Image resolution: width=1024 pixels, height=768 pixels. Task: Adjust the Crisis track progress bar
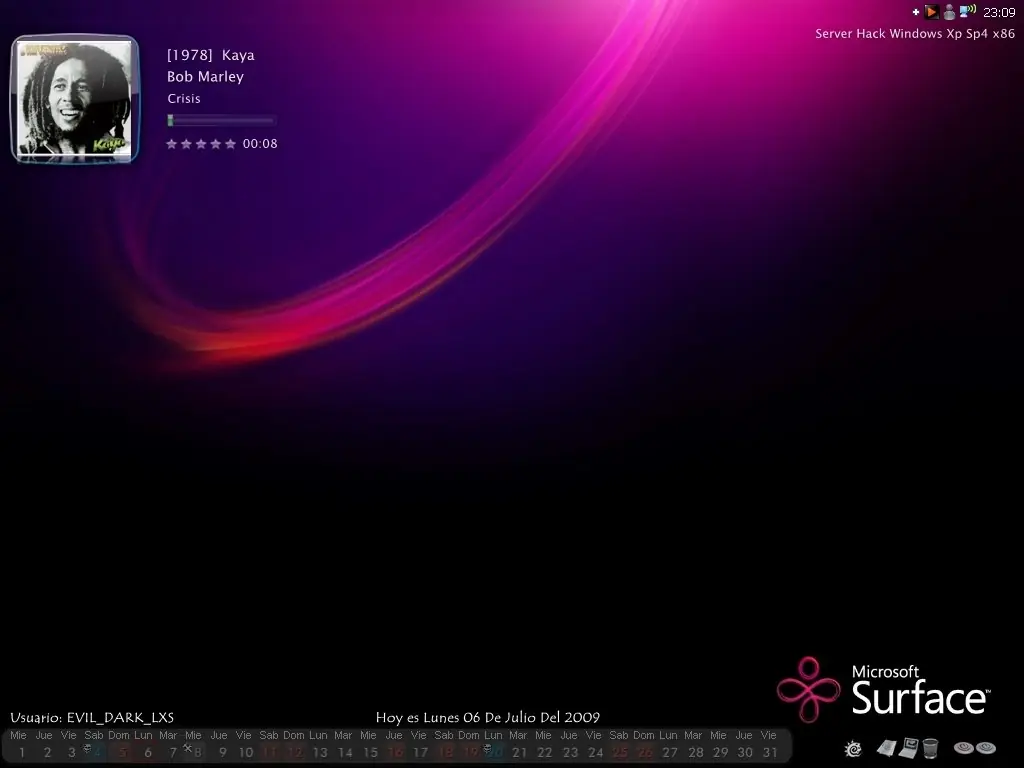pyautogui.click(x=221, y=120)
